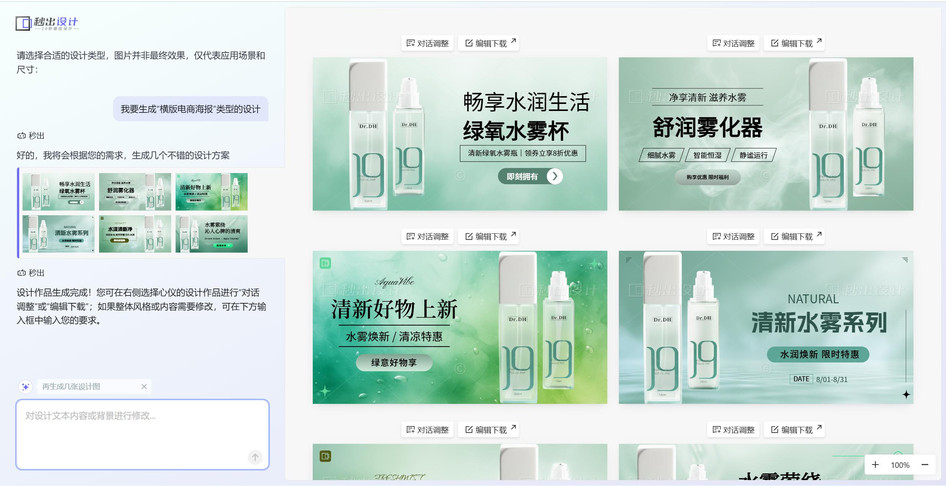Open 编辑下载 for the 清新好物上新 design
Screen dimensions: 946x486
(489, 236)
